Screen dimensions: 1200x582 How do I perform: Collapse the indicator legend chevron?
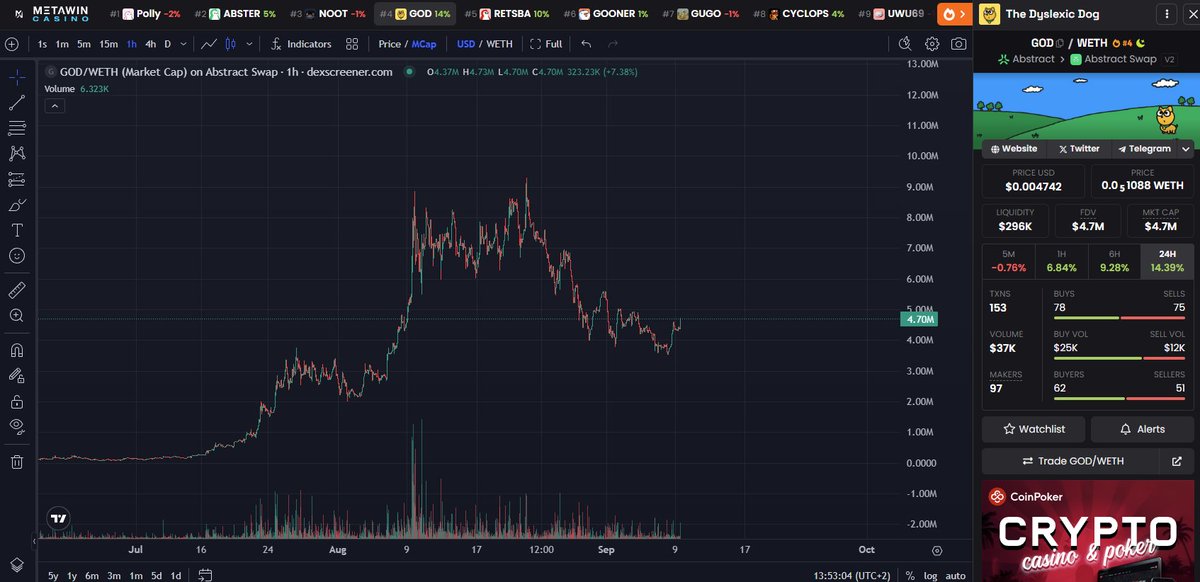54,105
